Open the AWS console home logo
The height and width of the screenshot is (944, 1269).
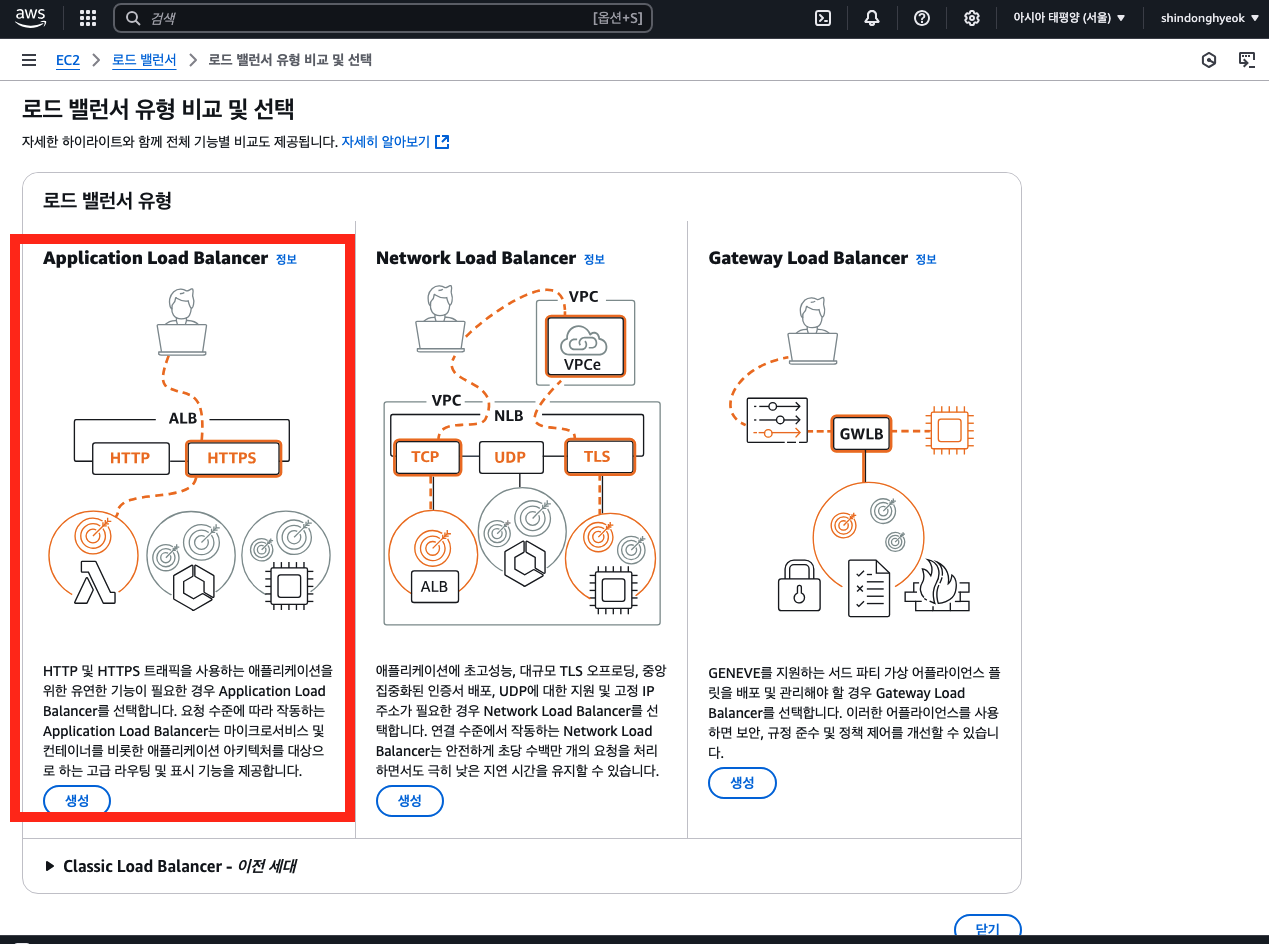pyautogui.click(x=30, y=17)
